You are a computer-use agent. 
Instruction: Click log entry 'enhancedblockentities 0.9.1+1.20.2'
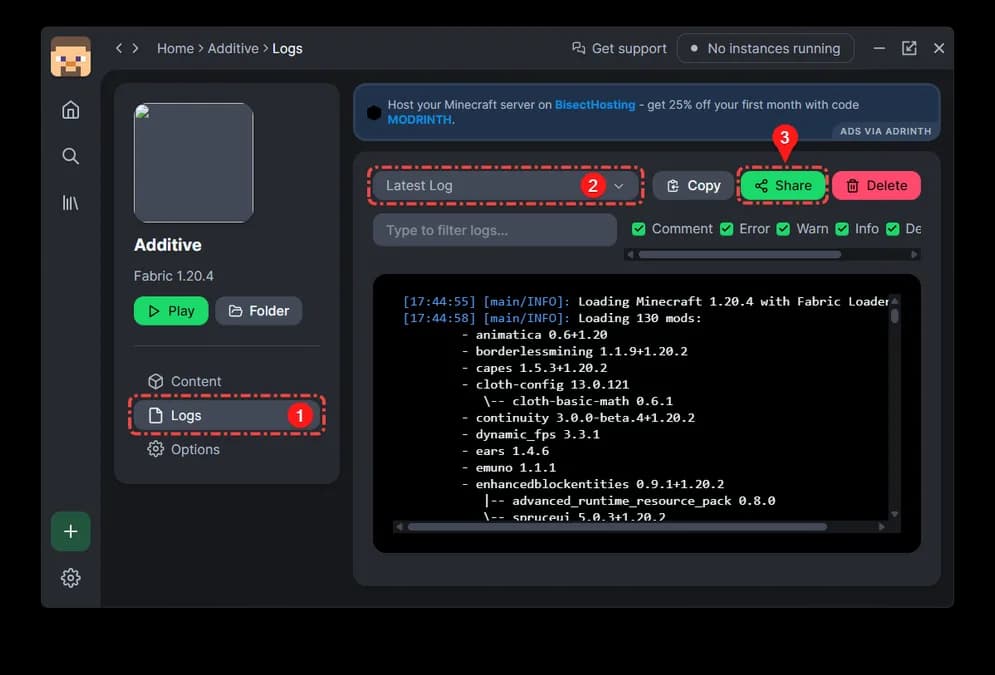pos(600,484)
